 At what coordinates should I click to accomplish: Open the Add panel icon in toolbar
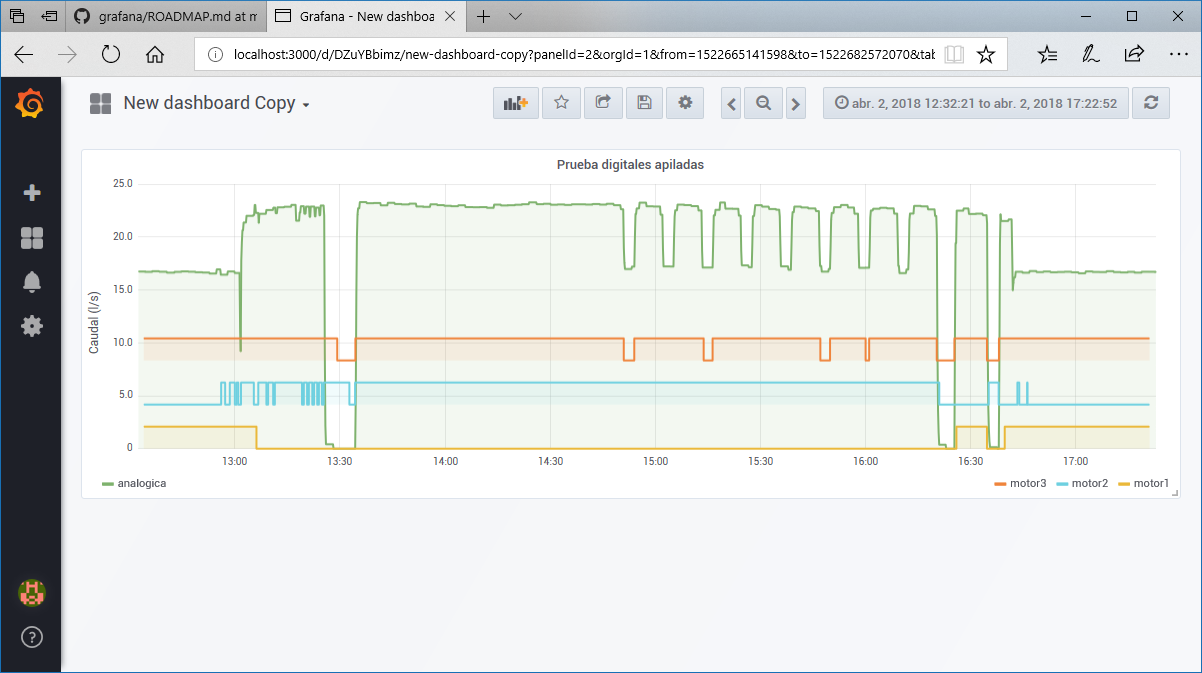515,102
